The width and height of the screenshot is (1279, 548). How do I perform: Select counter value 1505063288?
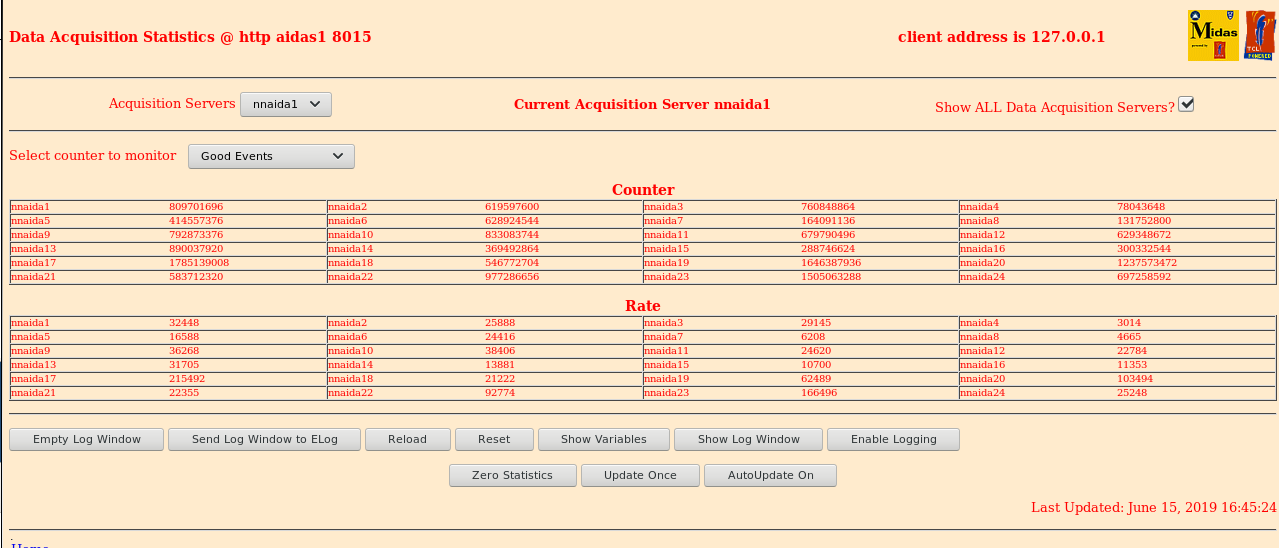[831, 277]
